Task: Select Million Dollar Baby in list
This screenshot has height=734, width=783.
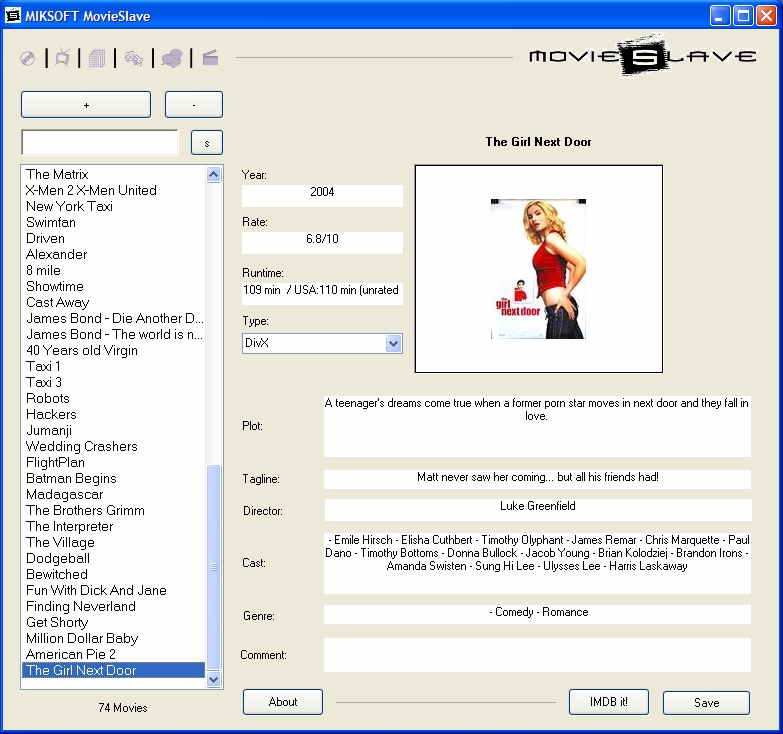Action: pyautogui.click(x=114, y=638)
